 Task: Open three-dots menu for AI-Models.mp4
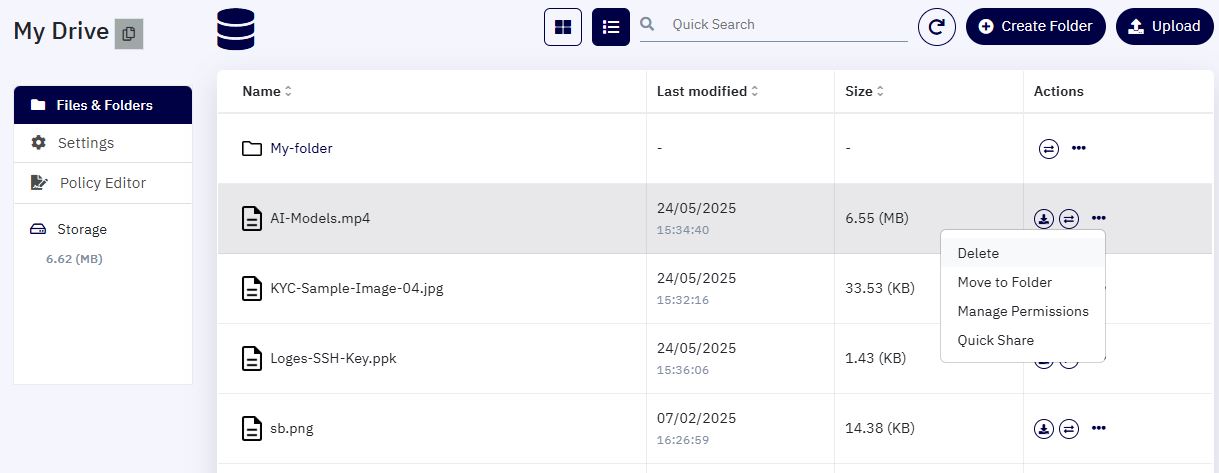pos(1099,218)
